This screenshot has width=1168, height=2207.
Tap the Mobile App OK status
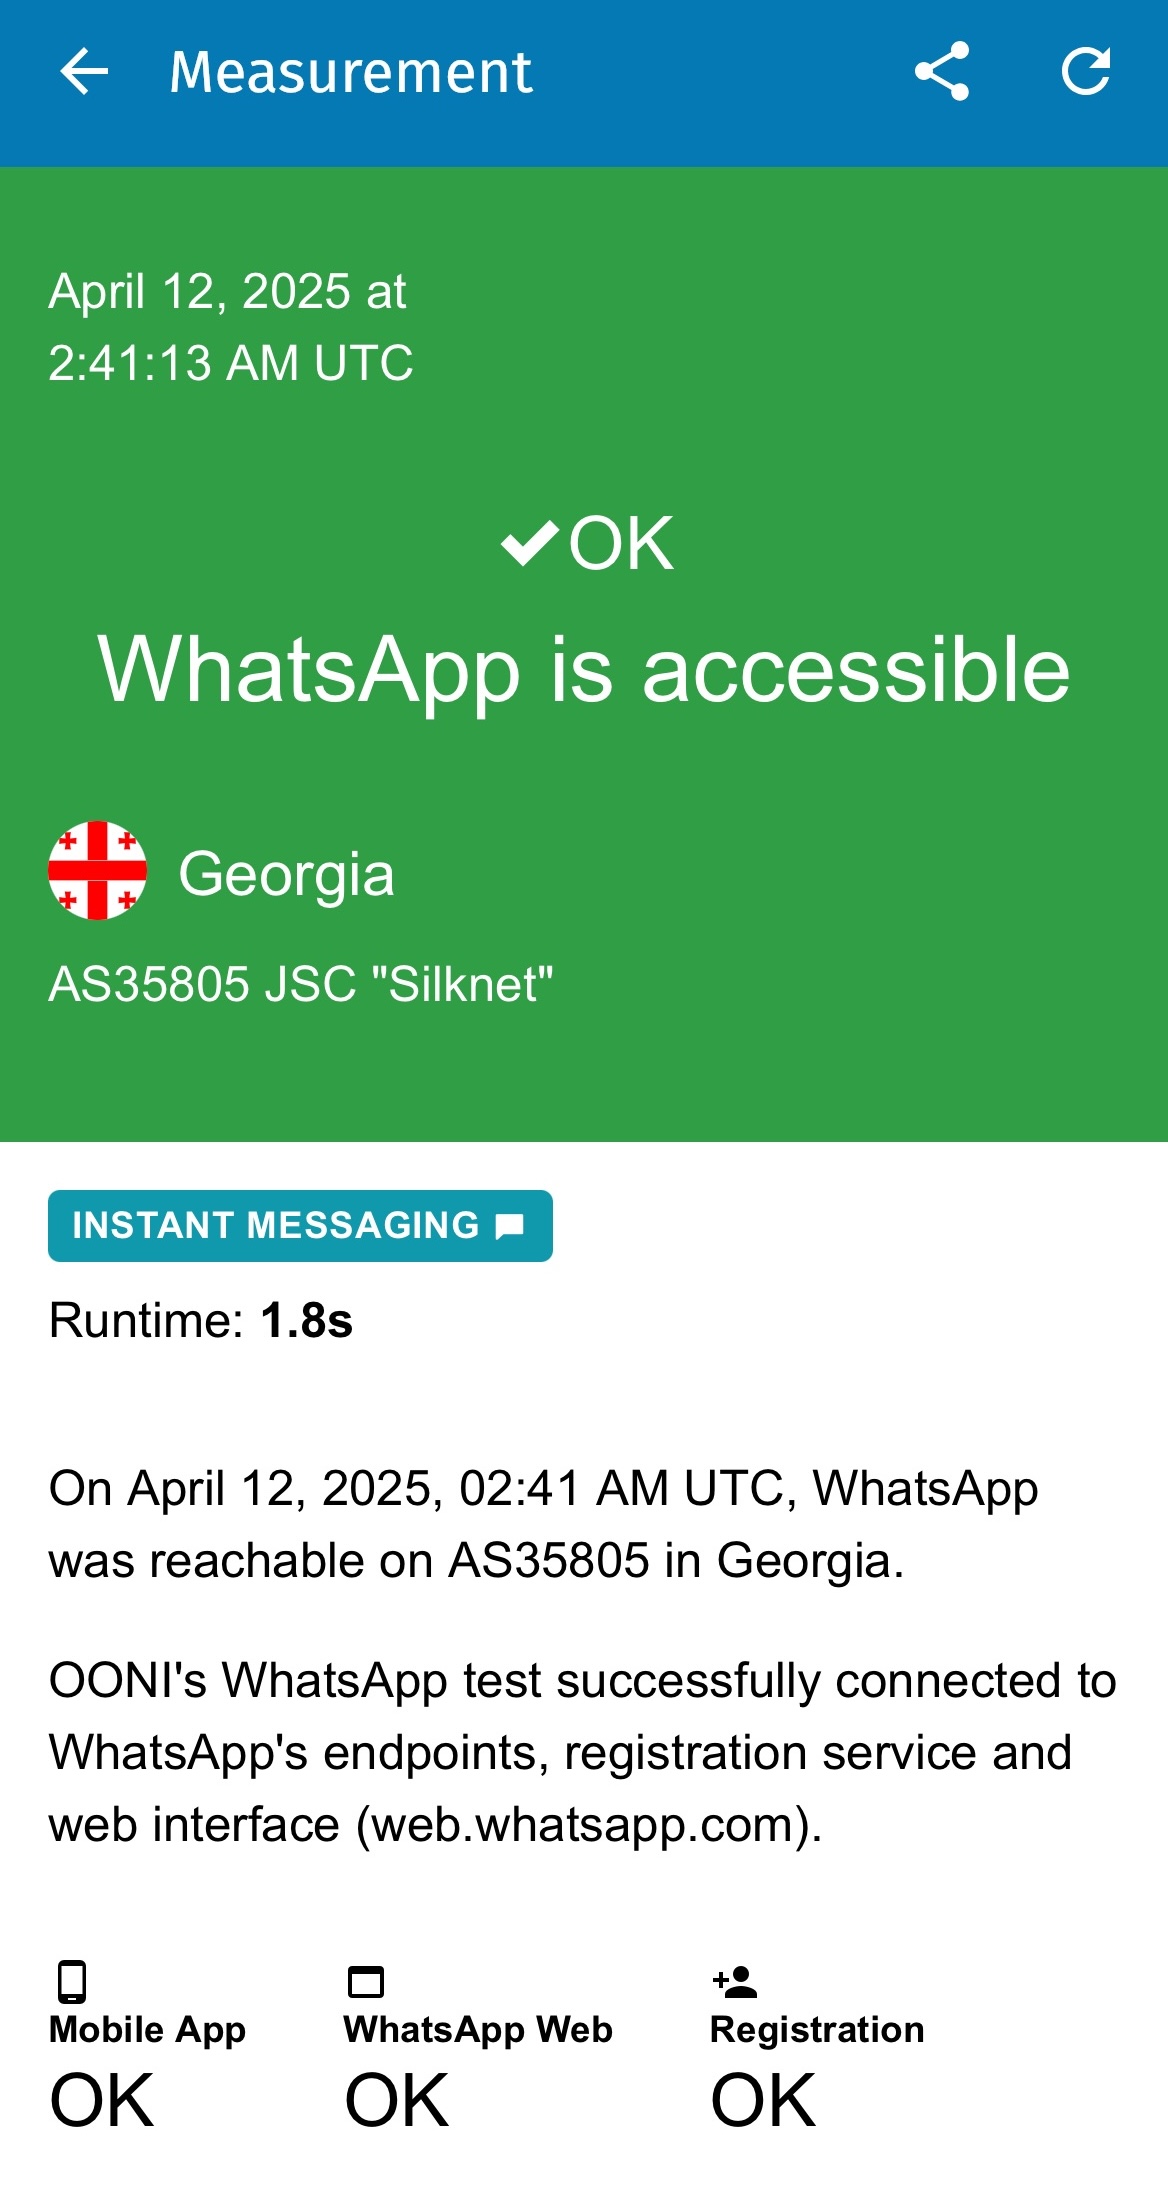102,2101
